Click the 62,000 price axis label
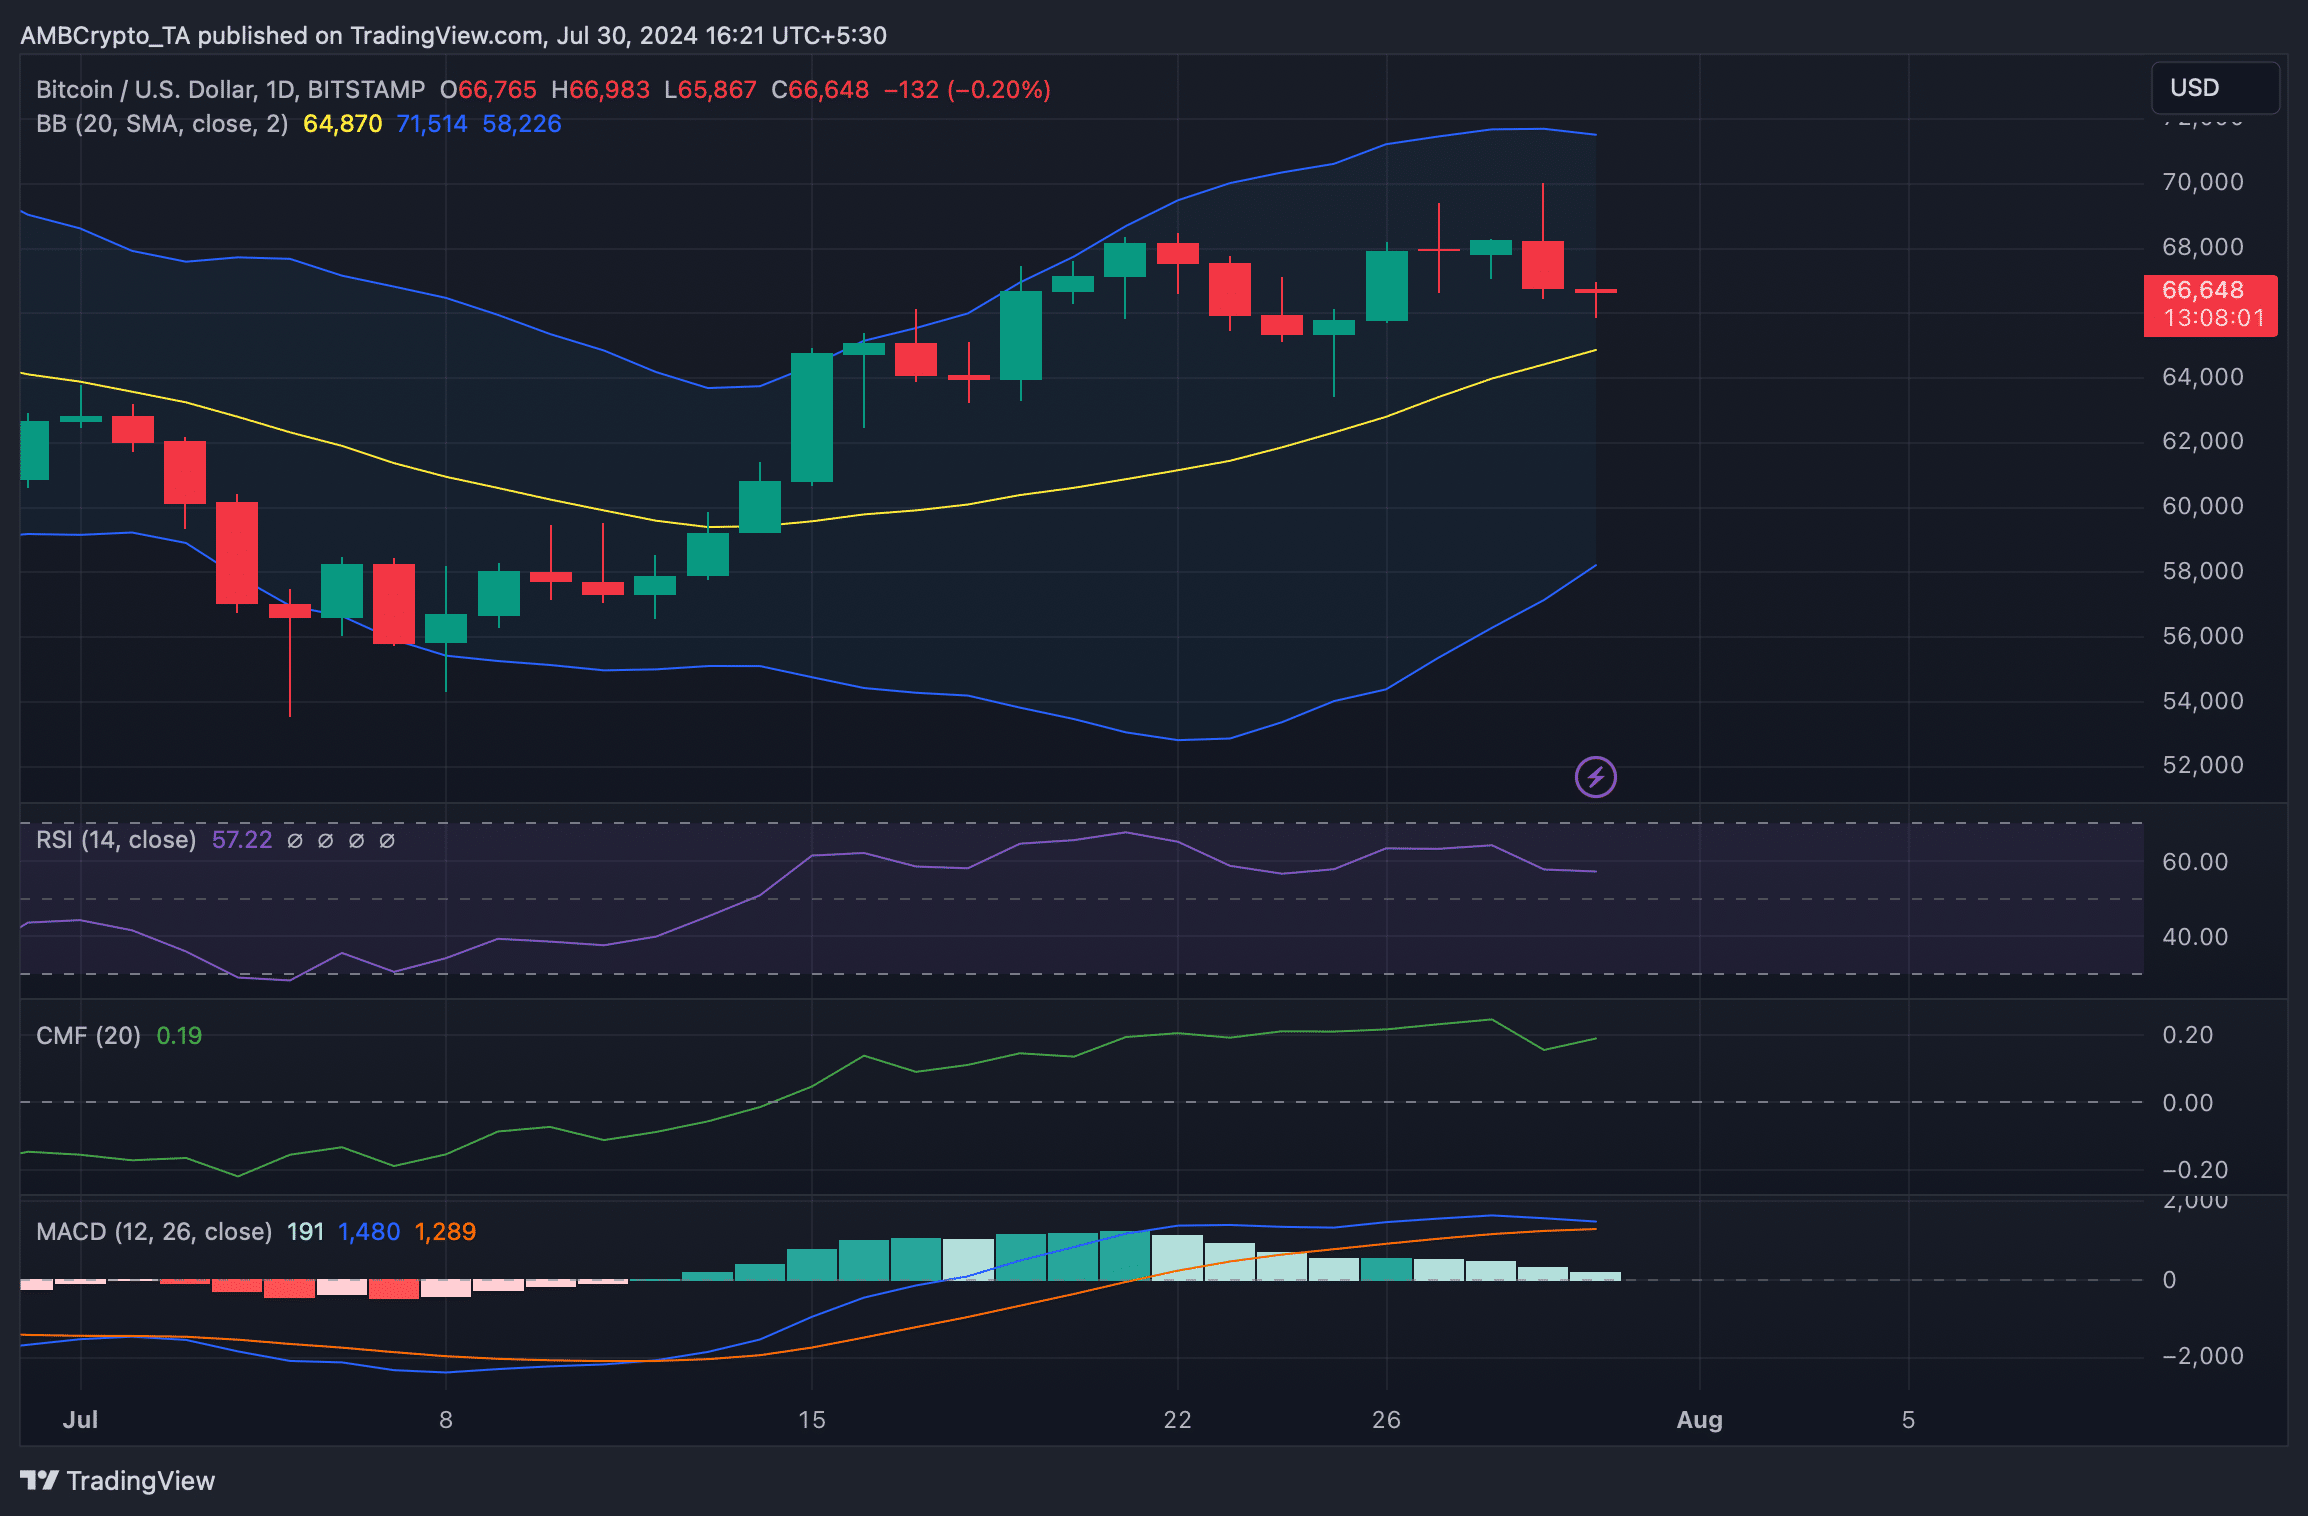 click(x=2203, y=441)
